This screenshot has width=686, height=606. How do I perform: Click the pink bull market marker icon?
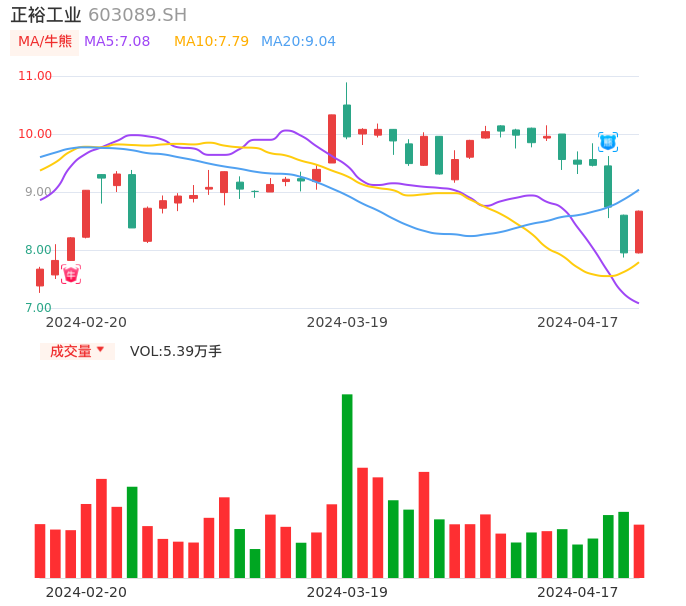[x=70, y=274]
